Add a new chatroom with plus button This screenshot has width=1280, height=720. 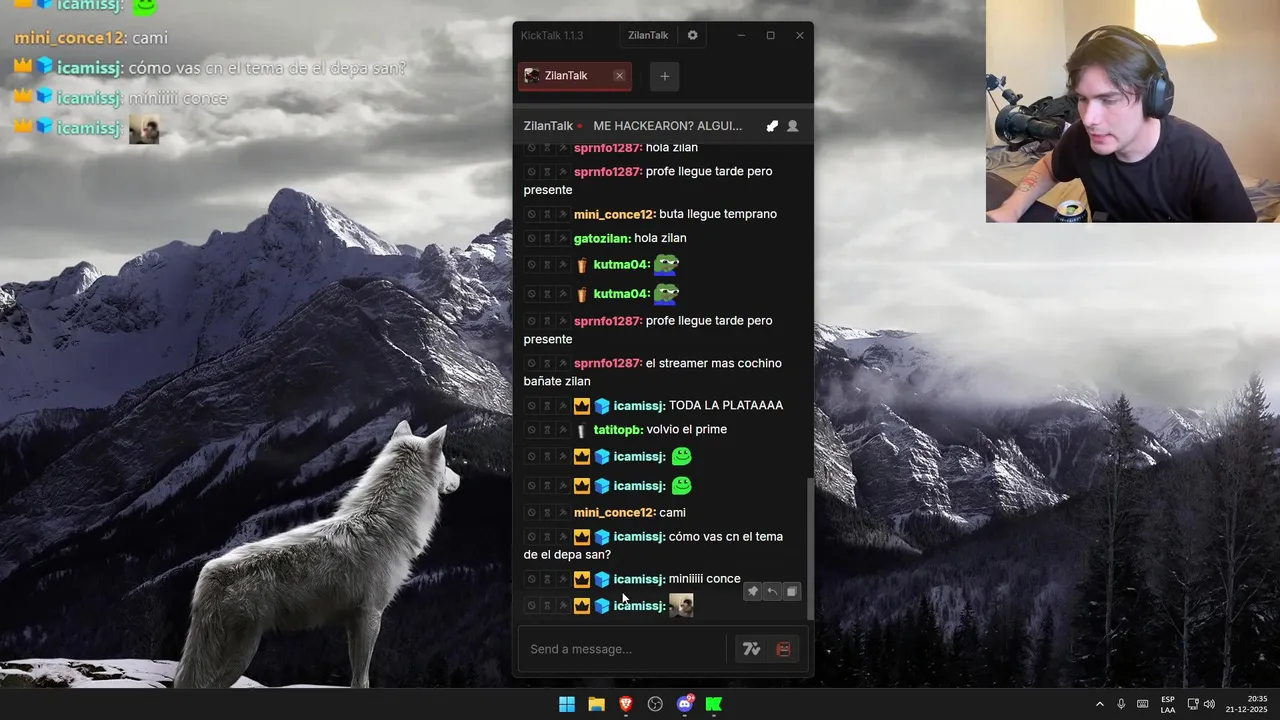point(664,76)
